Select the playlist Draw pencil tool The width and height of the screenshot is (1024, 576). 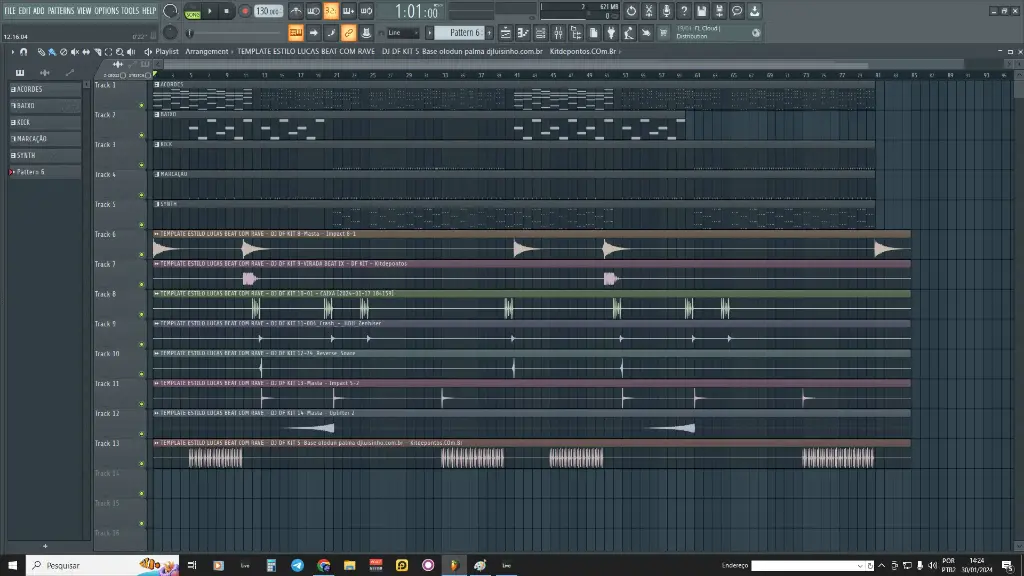coord(41,52)
